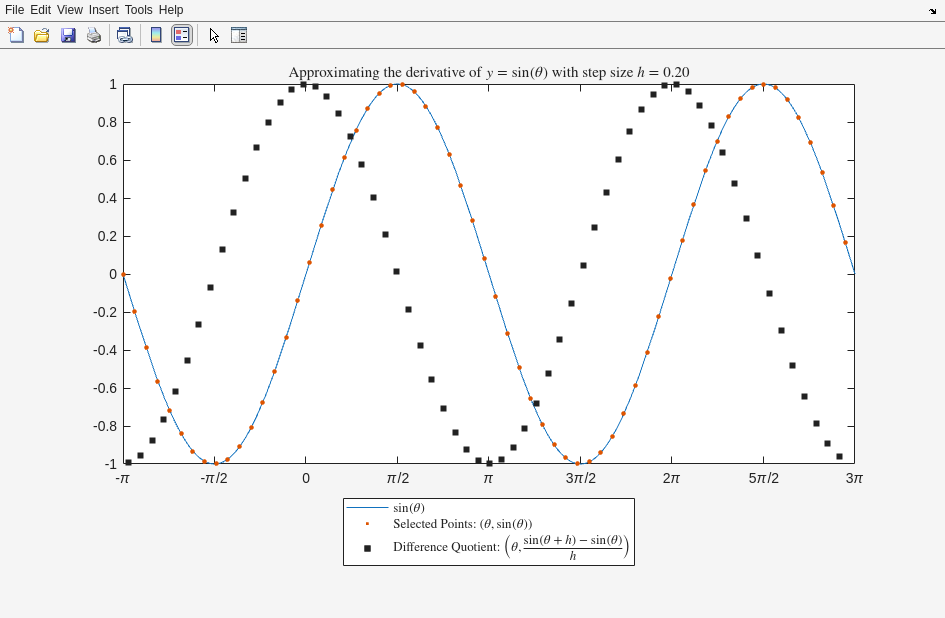The width and height of the screenshot is (945, 618).
Task: Toggle the Insert Legend toolbar button off
Action: click(x=181, y=35)
